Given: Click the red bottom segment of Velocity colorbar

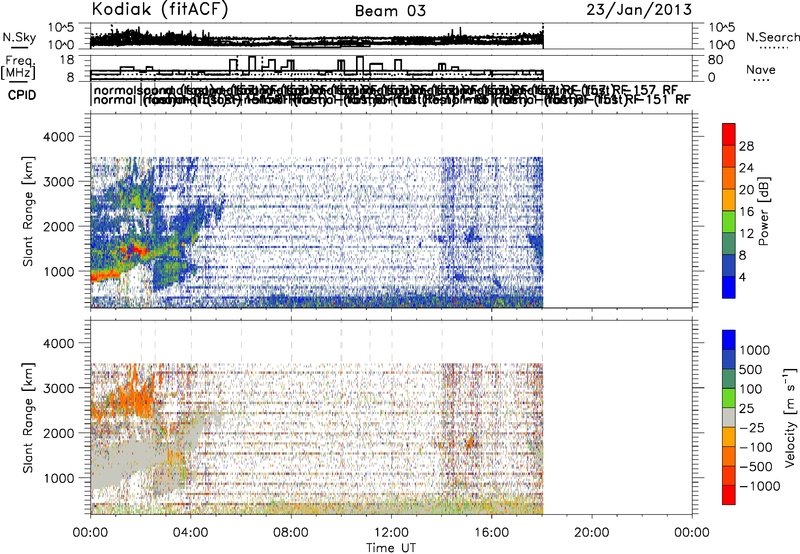Looking at the screenshot, I should tap(729, 495).
